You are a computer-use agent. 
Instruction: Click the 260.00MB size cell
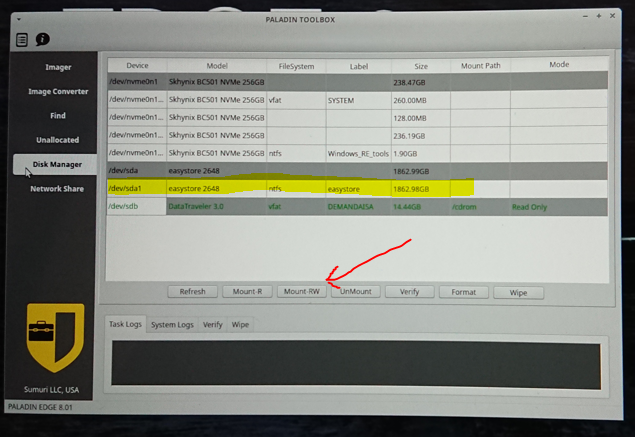point(421,100)
